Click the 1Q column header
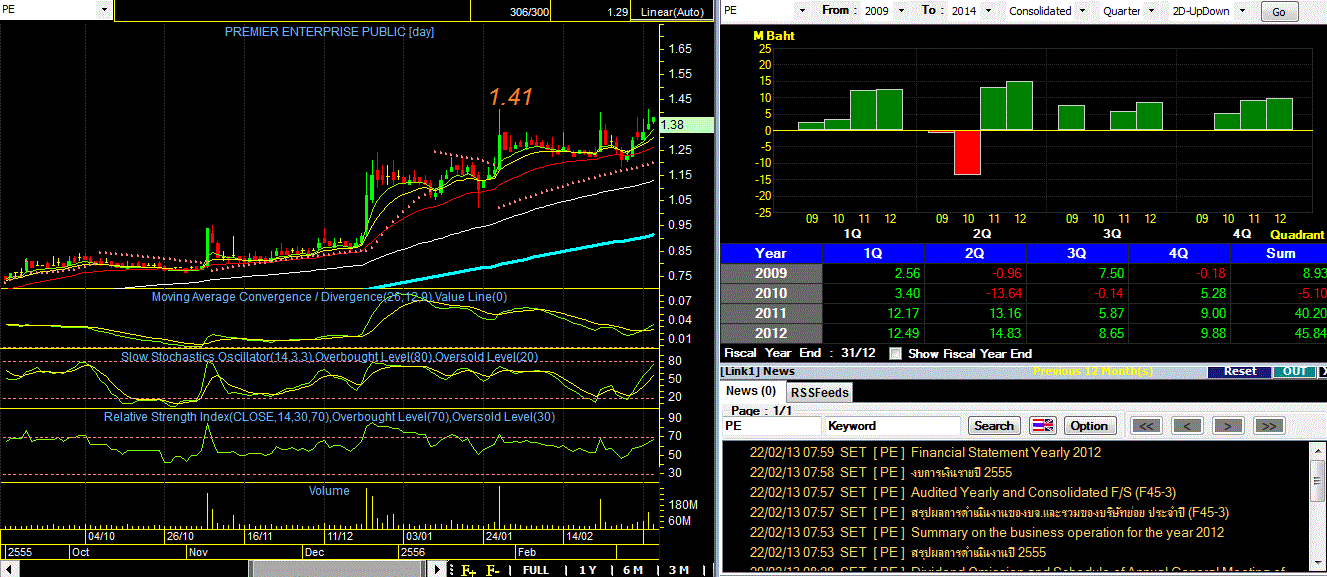 tap(873, 253)
